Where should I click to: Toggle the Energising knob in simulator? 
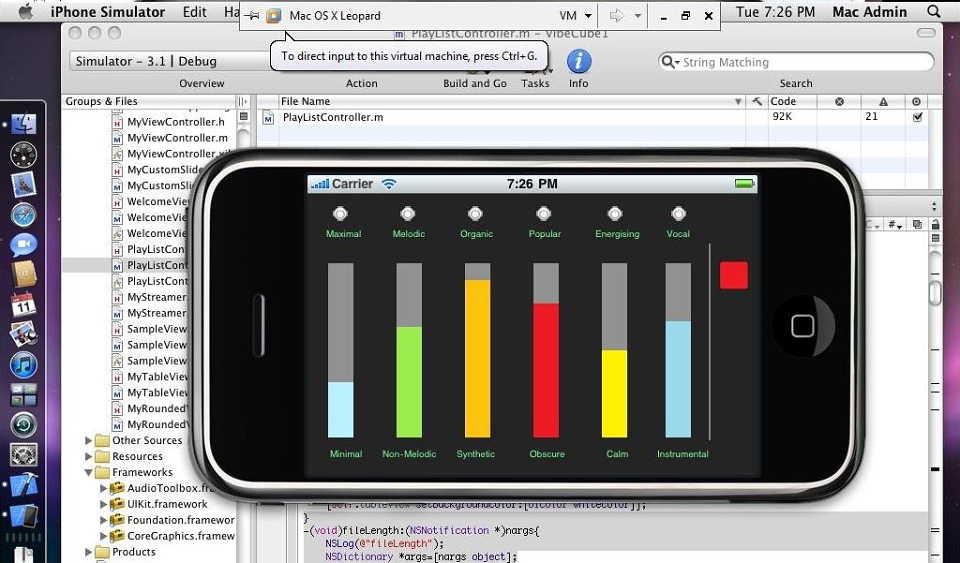(615, 214)
